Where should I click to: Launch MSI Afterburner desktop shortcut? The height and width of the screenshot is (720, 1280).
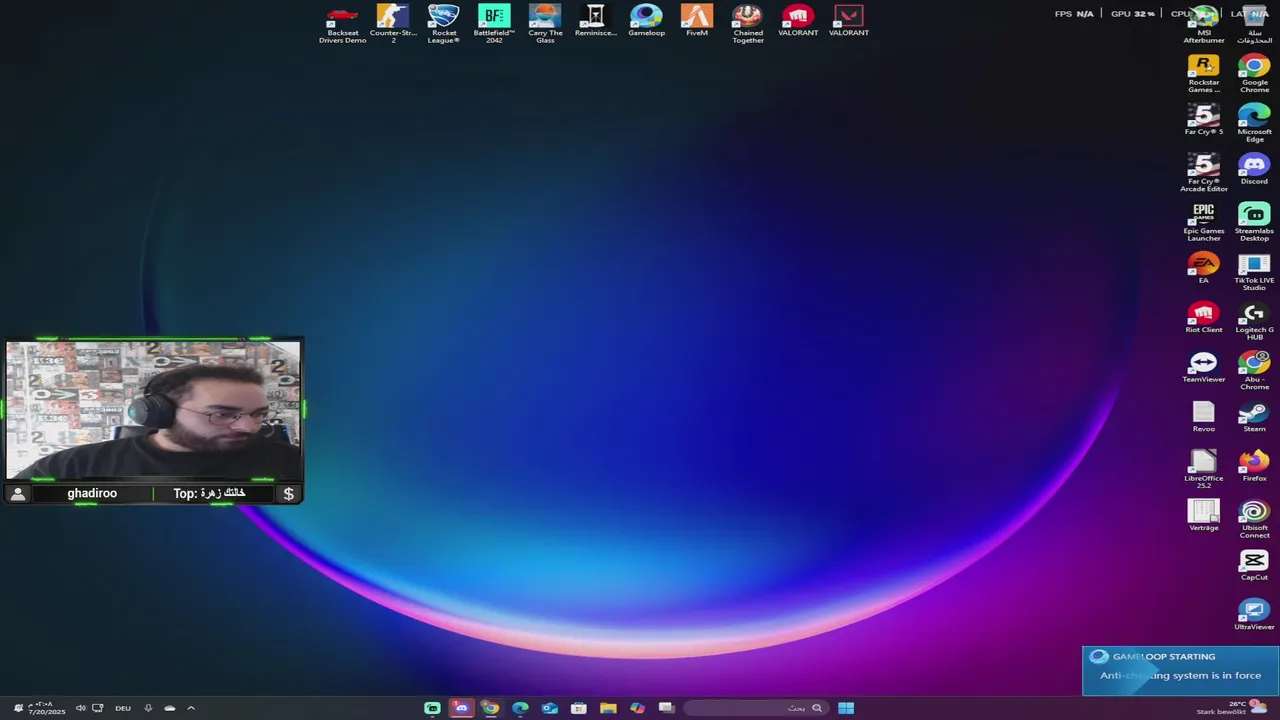click(1204, 24)
